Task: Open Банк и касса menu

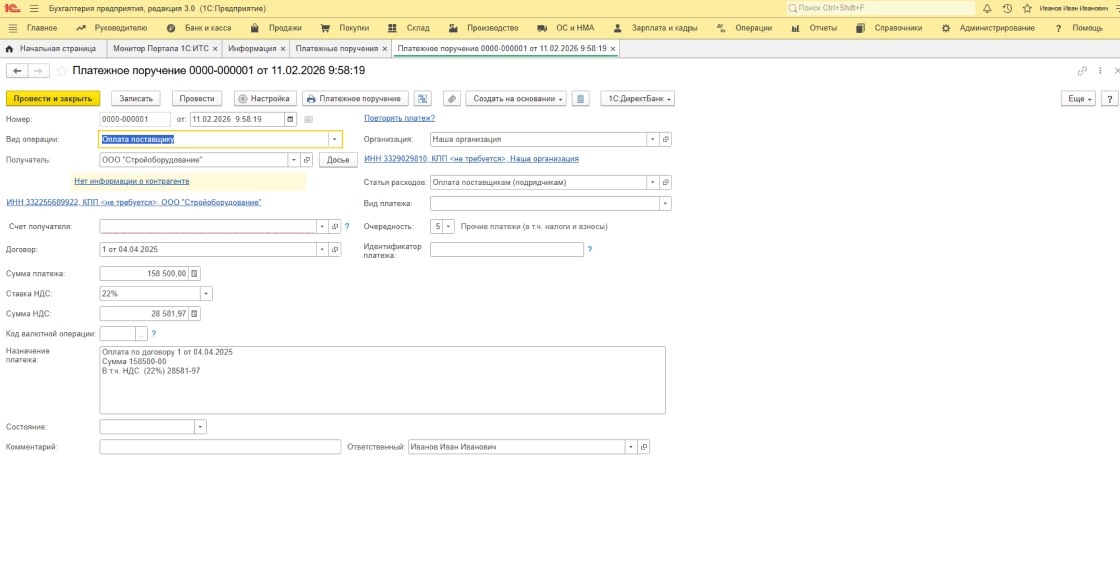Action: pos(199,28)
